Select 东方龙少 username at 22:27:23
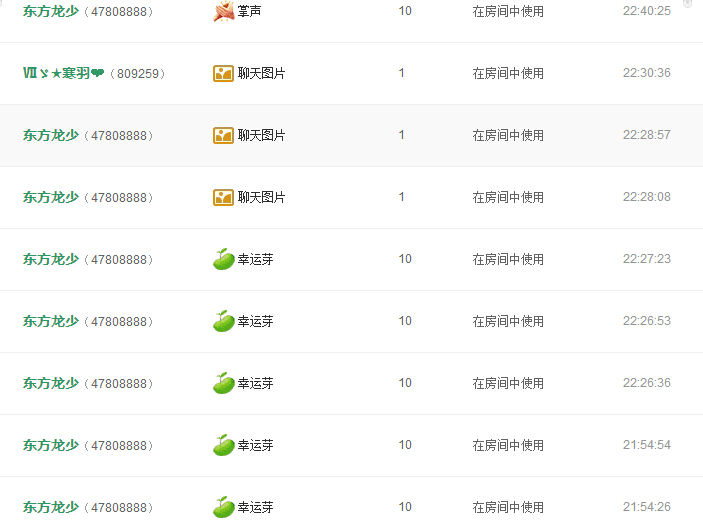 tap(50, 259)
